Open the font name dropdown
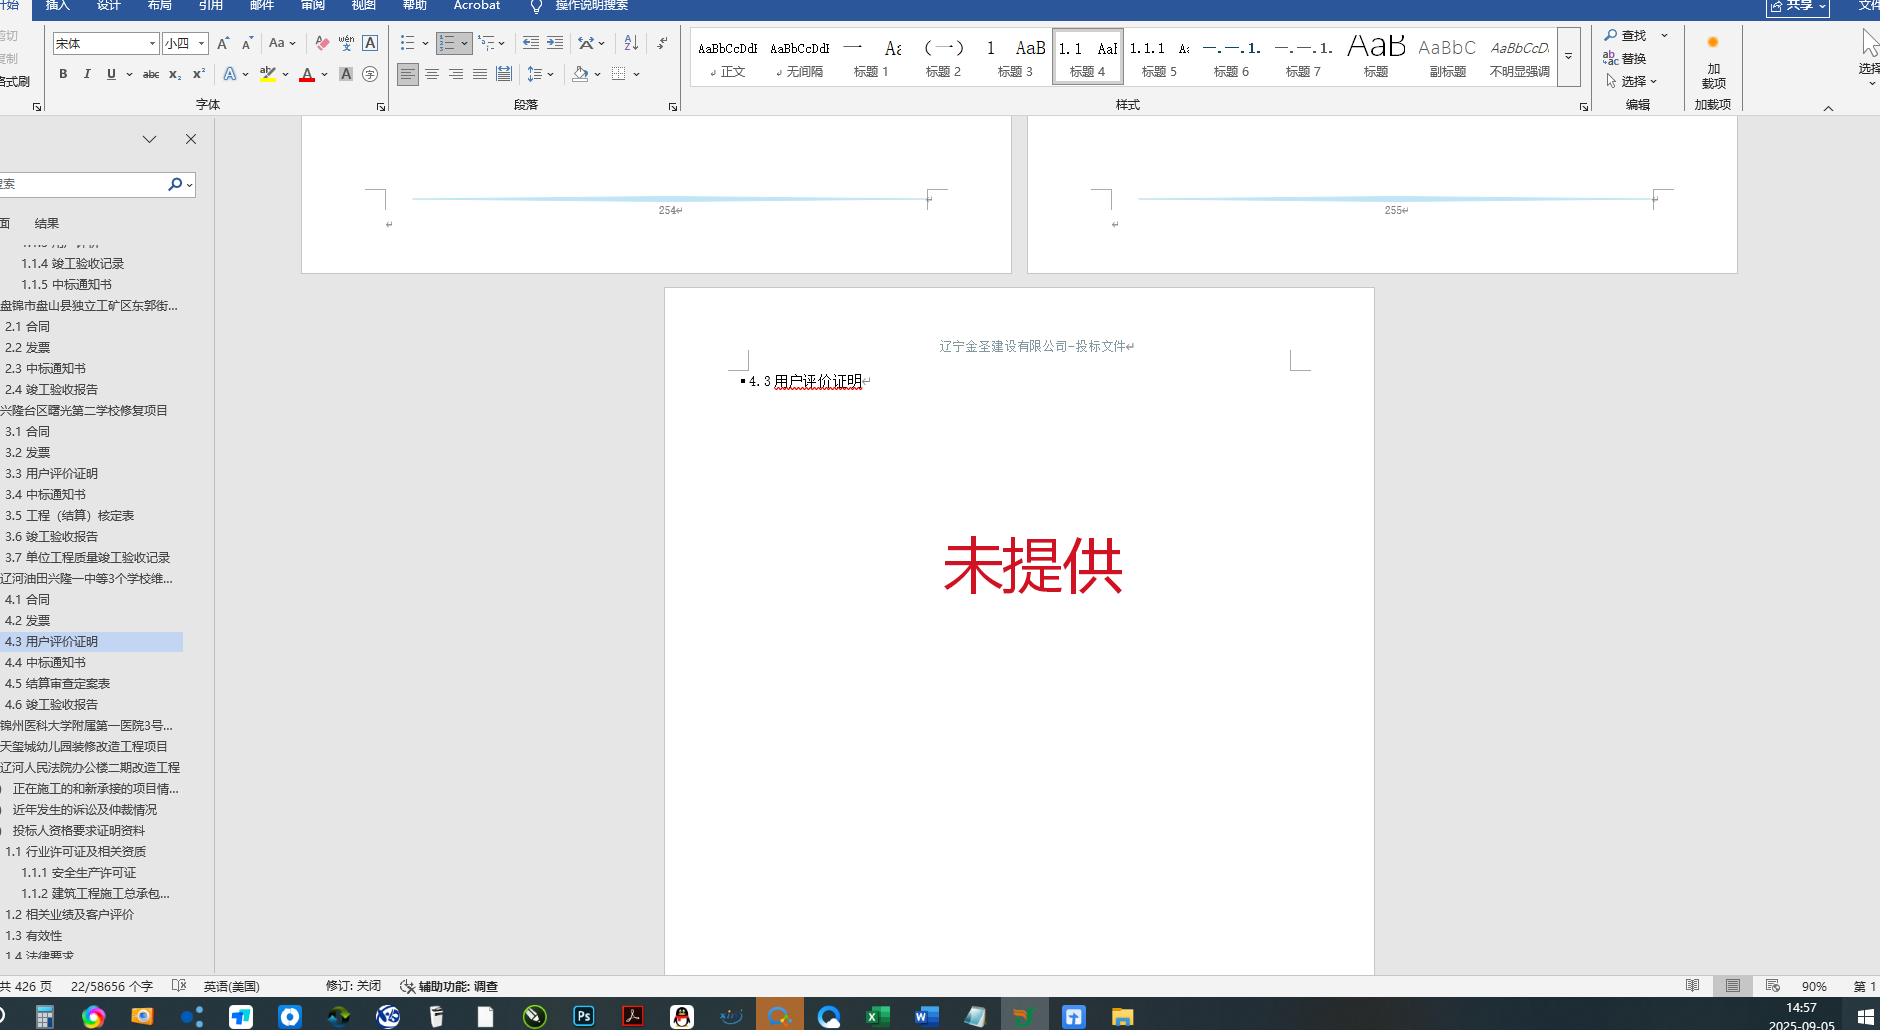The image size is (1880, 1030). coord(152,43)
